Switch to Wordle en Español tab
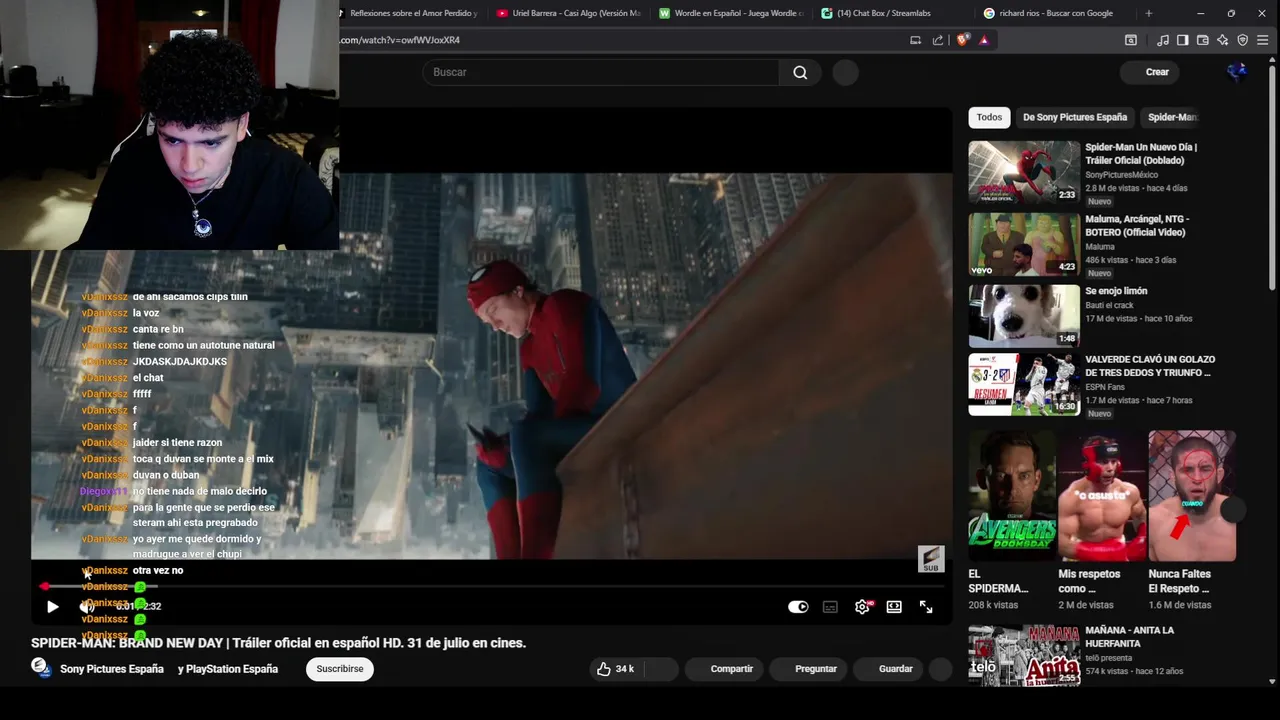Screen dimensions: 1280x720 click(x=732, y=13)
